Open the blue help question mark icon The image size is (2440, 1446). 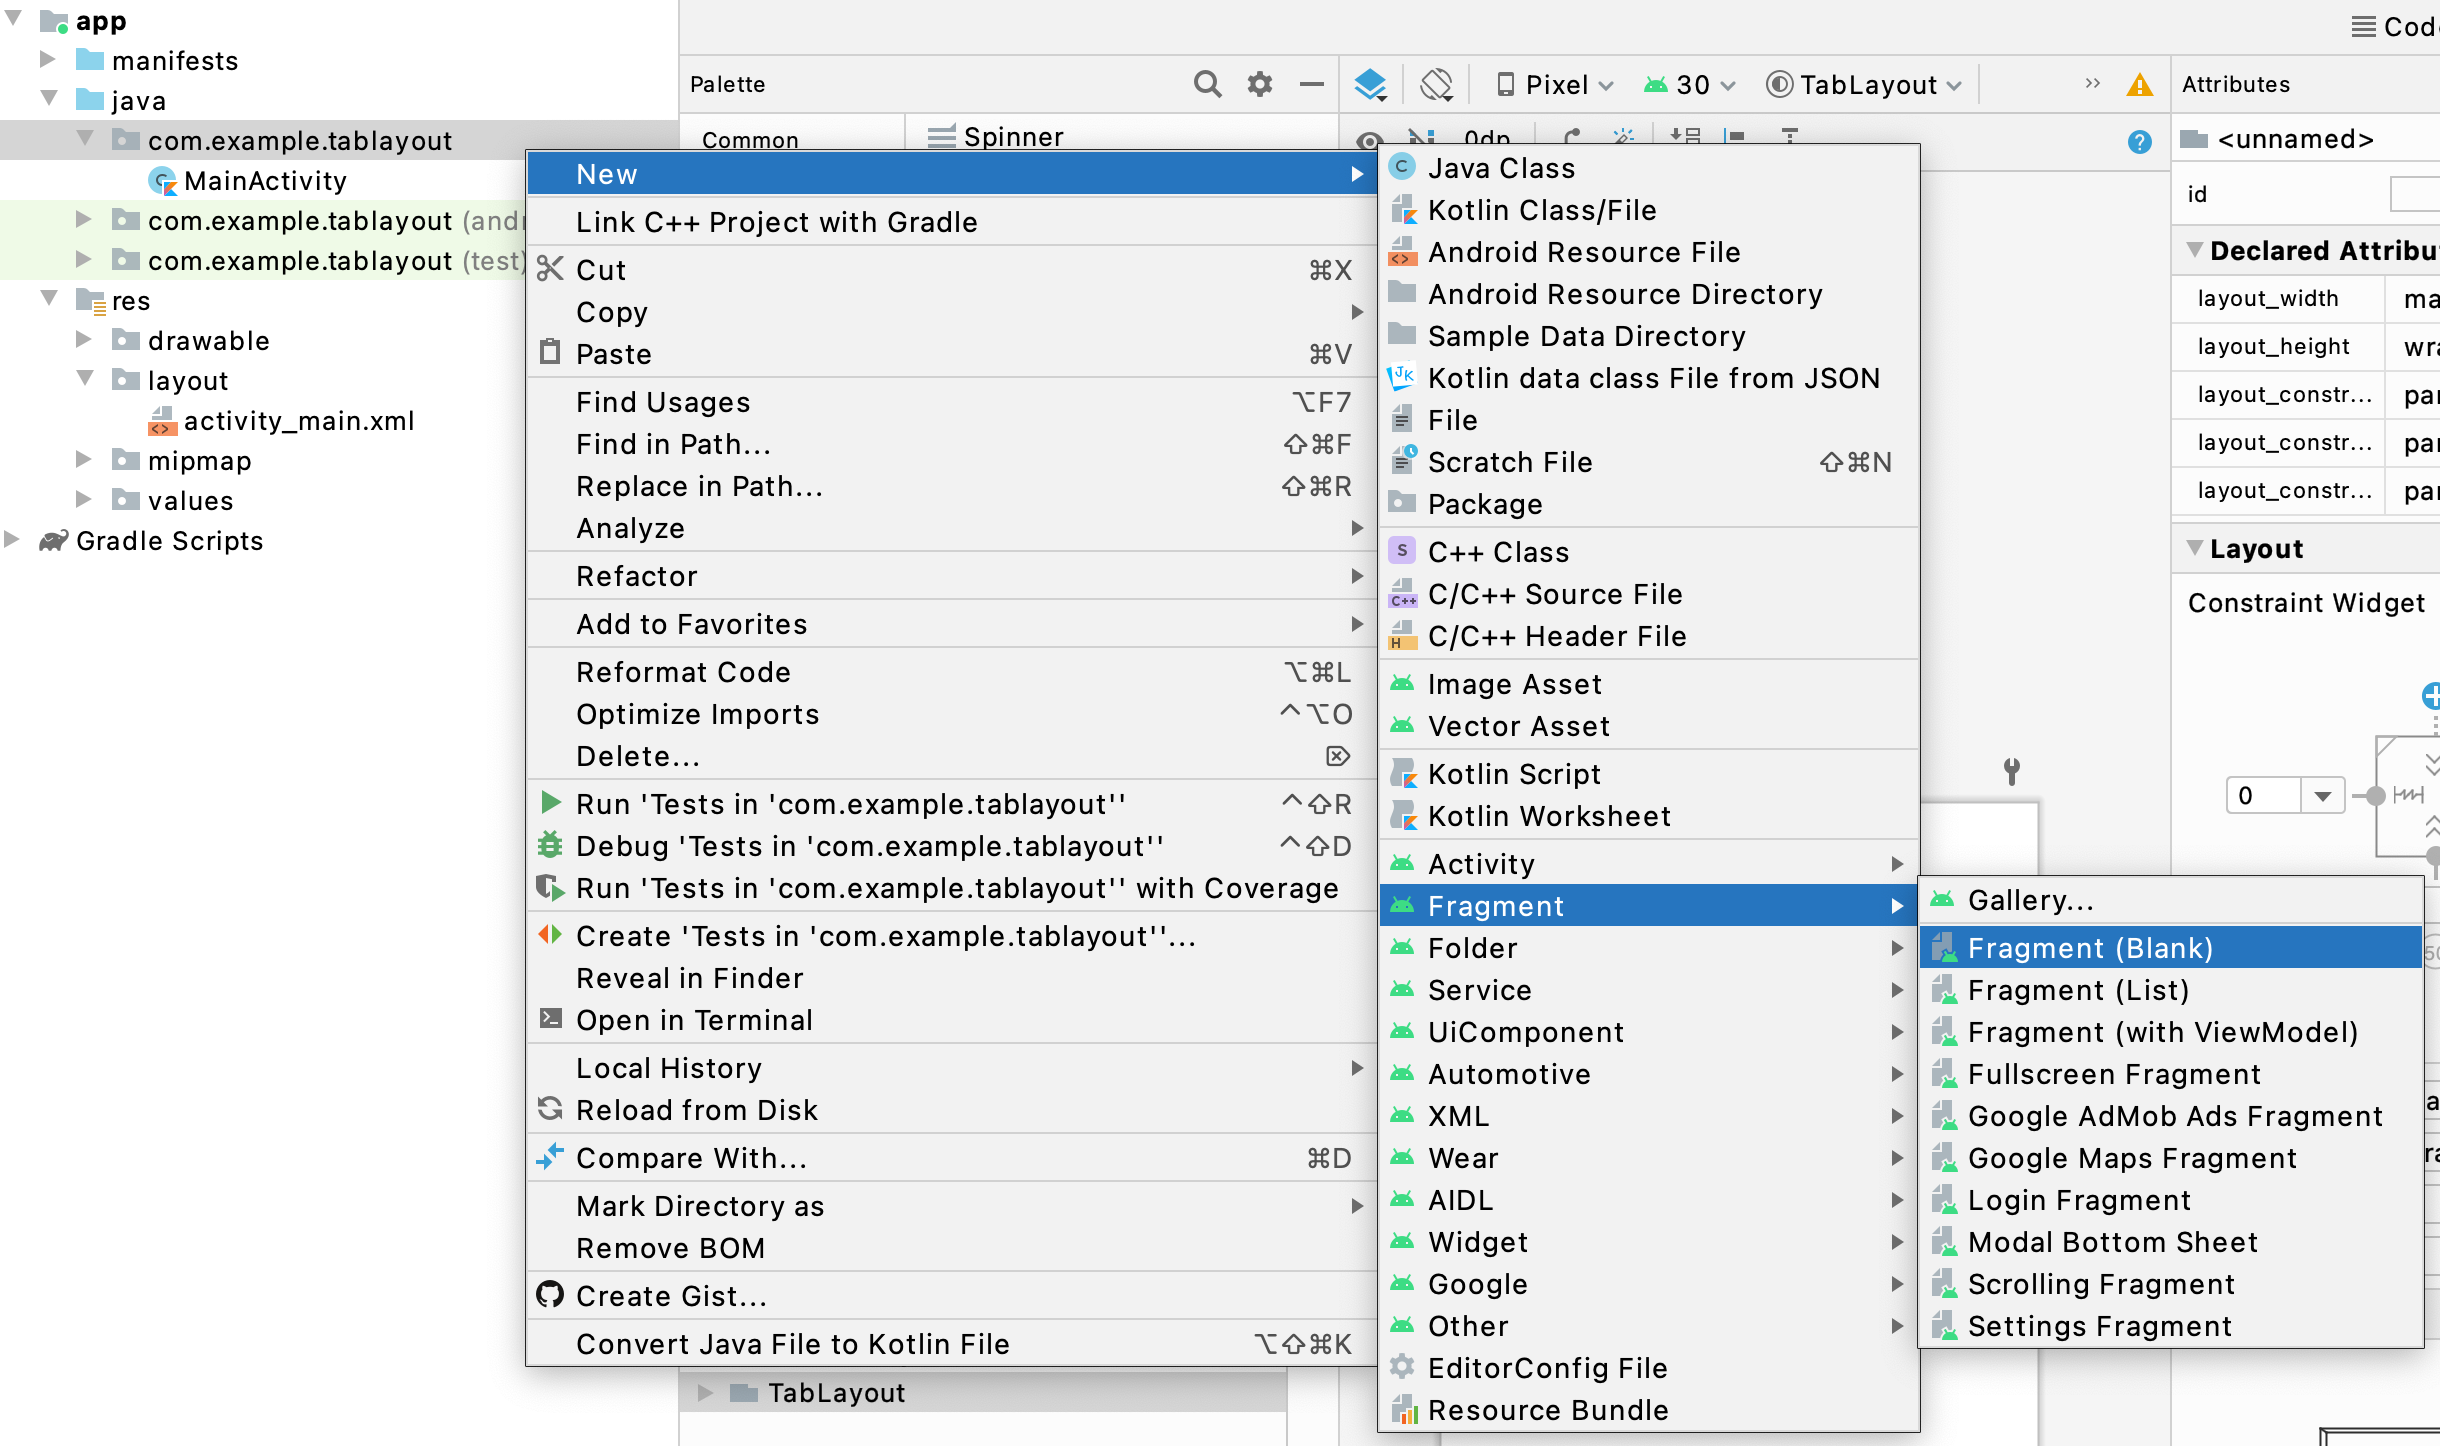[2139, 141]
